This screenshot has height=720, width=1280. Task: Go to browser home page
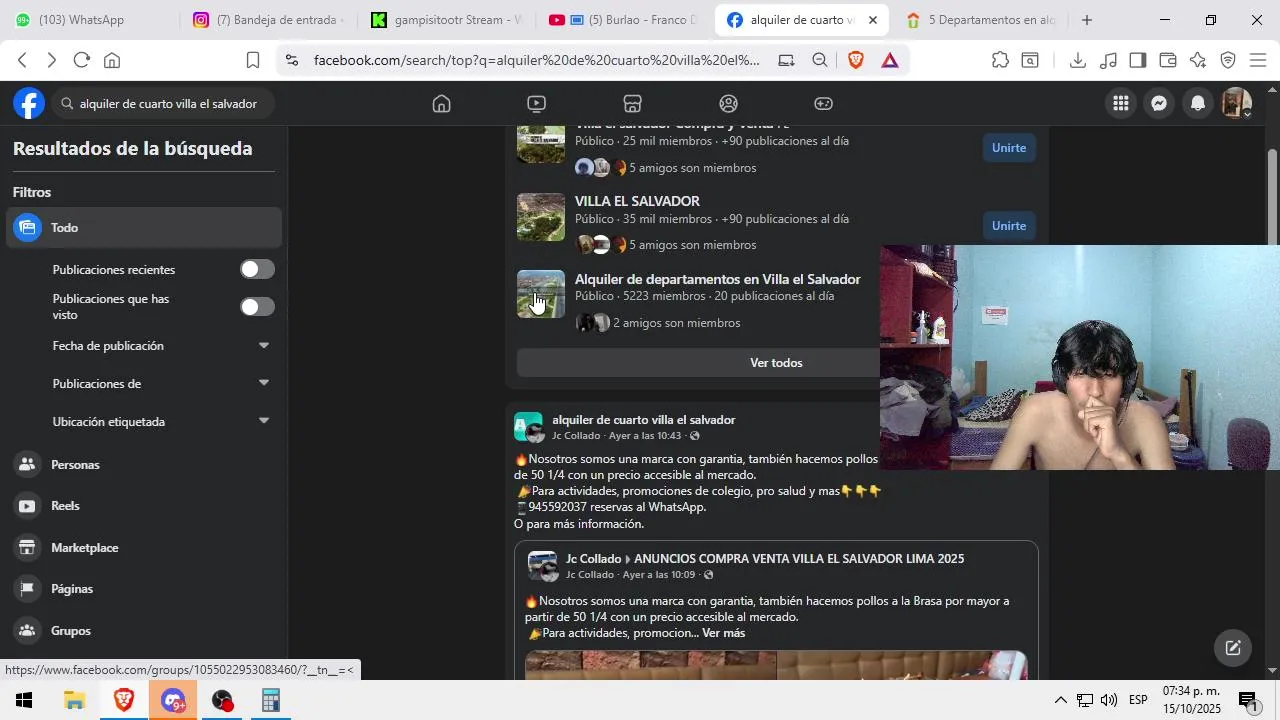click(x=112, y=60)
